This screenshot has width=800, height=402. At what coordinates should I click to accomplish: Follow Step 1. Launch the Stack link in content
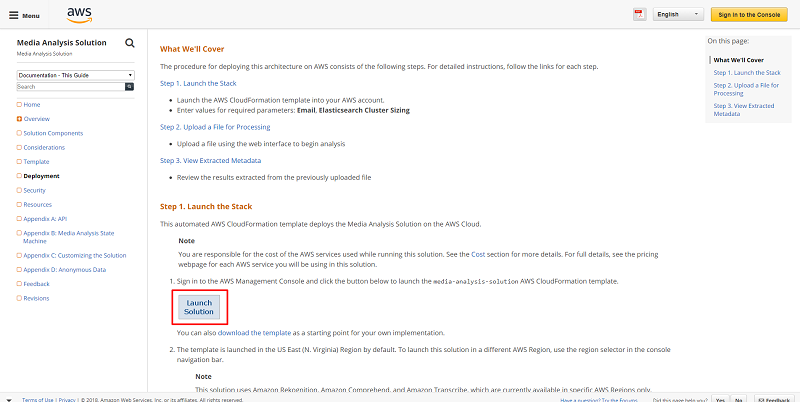[x=198, y=83]
